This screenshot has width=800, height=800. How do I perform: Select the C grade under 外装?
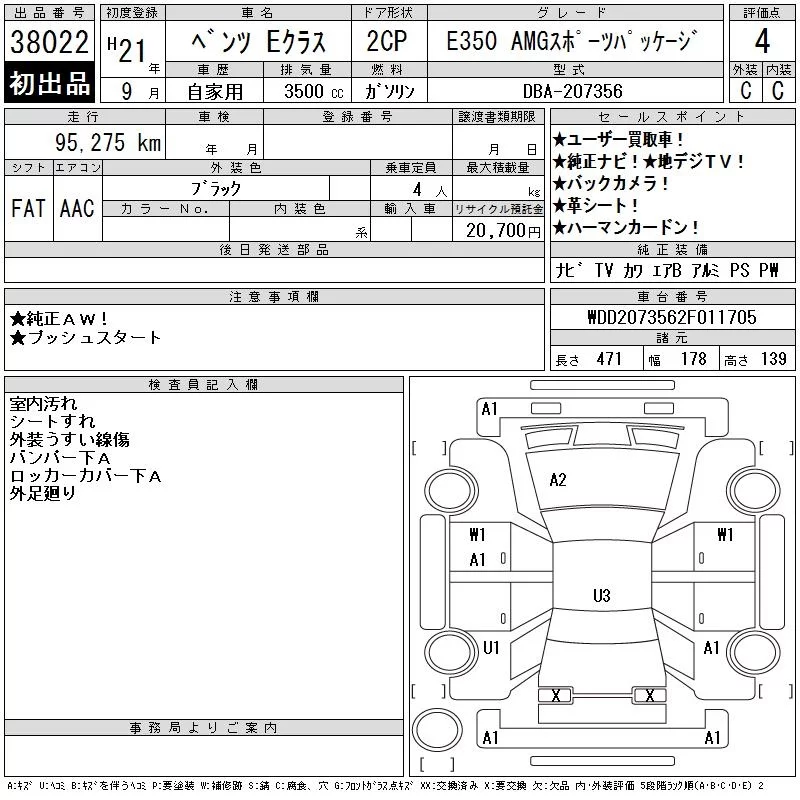click(x=746, y=90)
